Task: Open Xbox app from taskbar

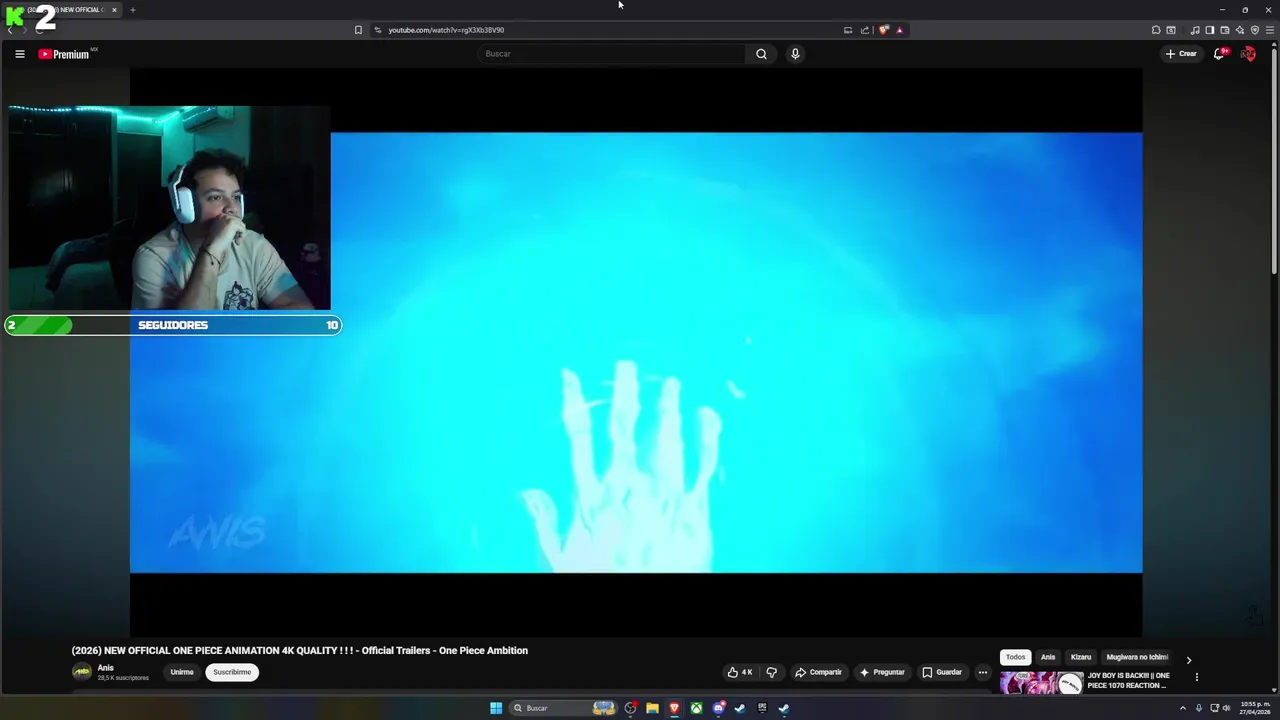Action: click(x=696, y=708)
